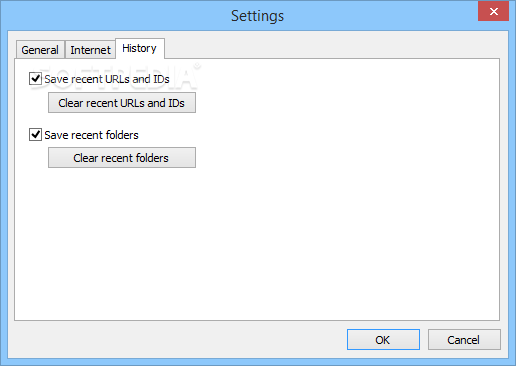Switch to the General tab

[40, 50]
